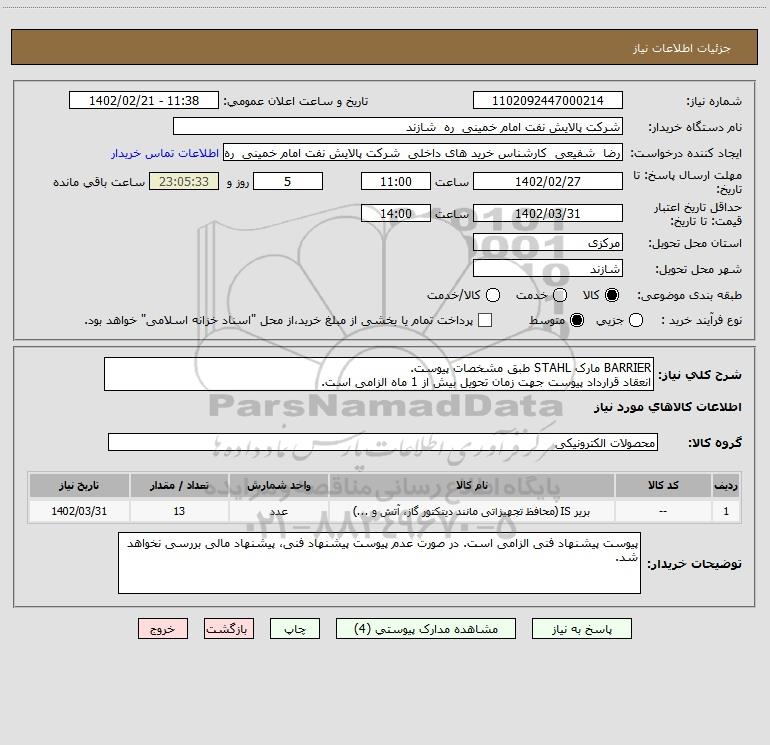Click the واحد شمارش column header
The width and height of the screenshot is (770, 745).
click(278, 485)
